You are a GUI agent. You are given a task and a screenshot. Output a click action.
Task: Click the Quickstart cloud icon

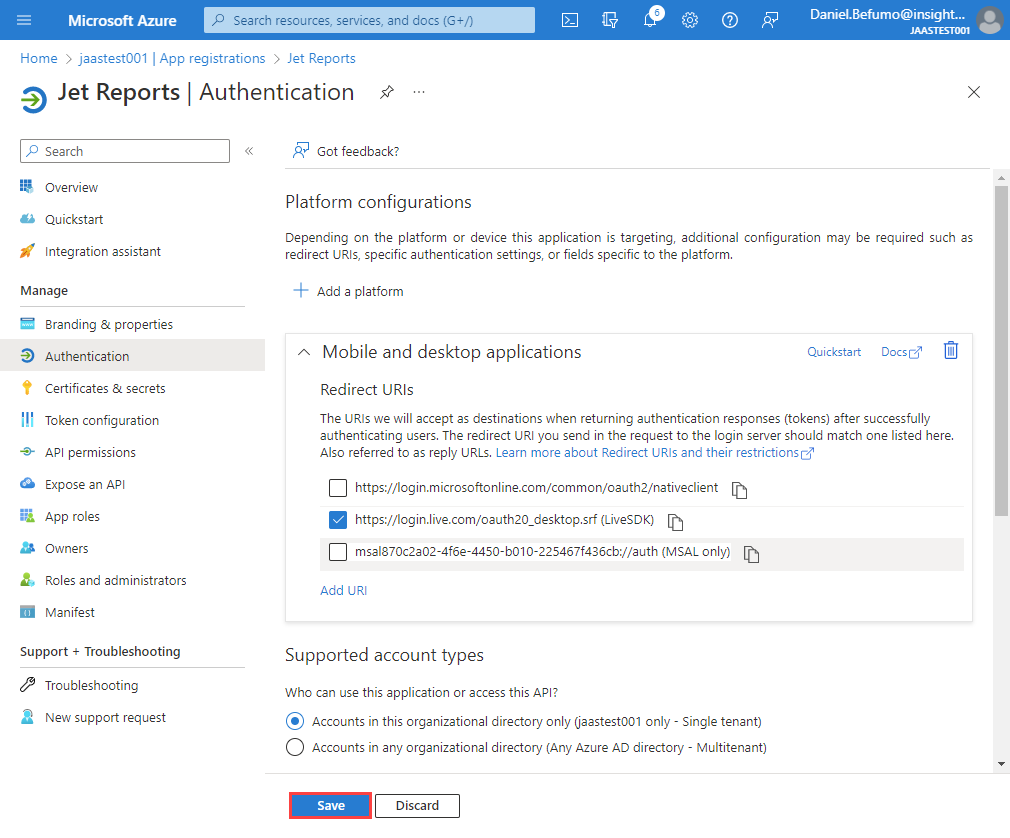pos(27,219)
